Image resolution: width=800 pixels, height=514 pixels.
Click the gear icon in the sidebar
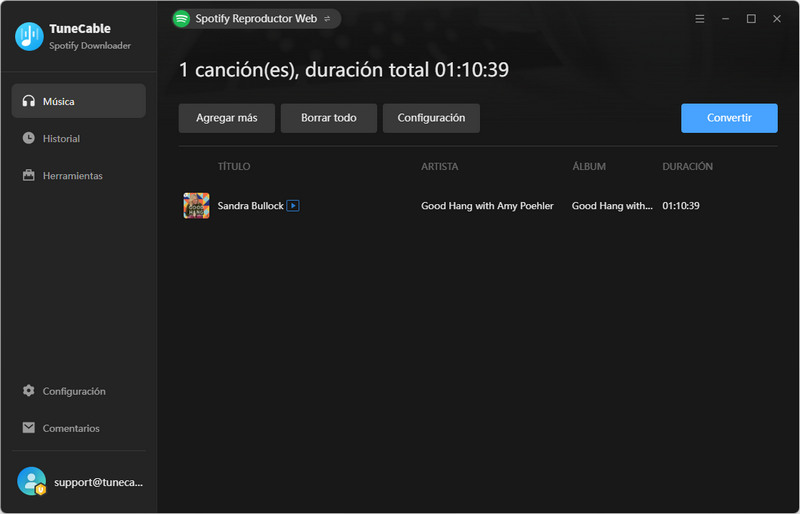tap(29, 390)
